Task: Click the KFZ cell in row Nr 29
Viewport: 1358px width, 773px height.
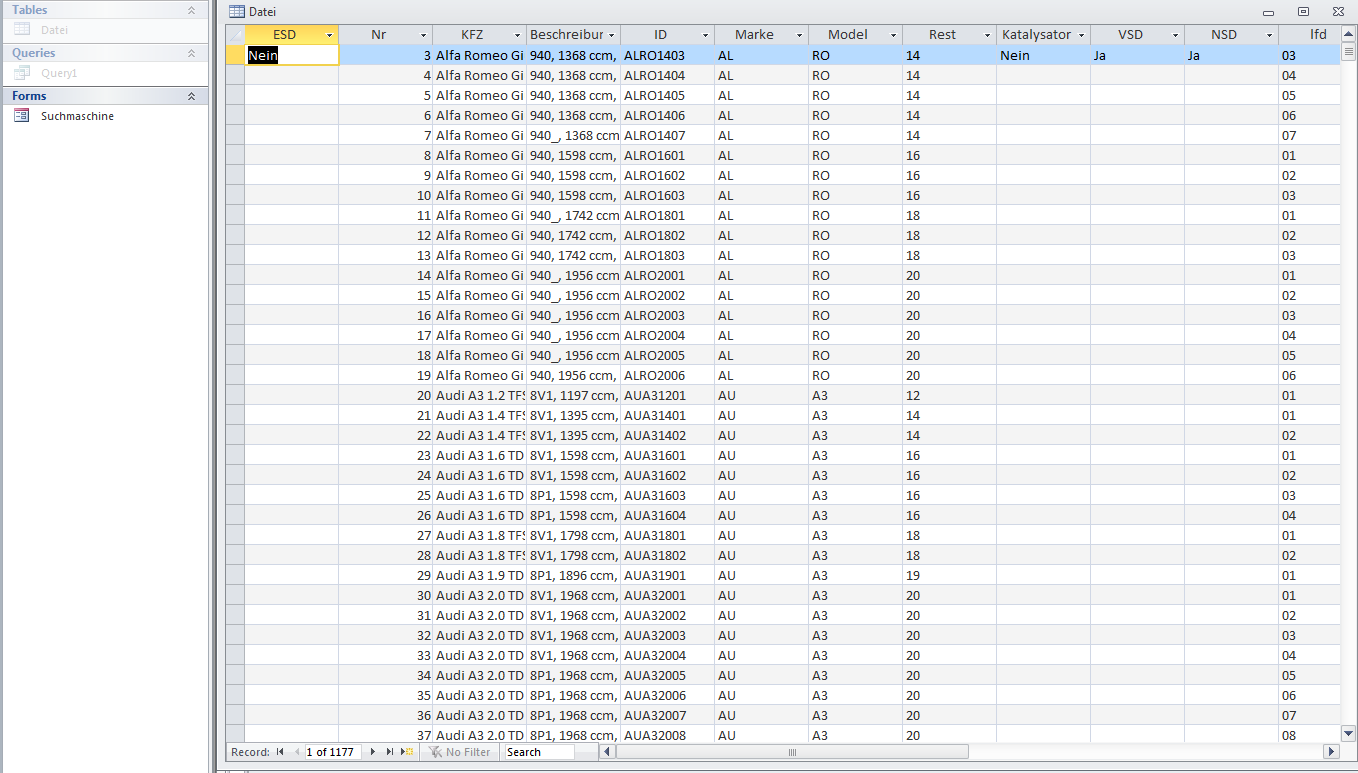Action: [479, 576]
